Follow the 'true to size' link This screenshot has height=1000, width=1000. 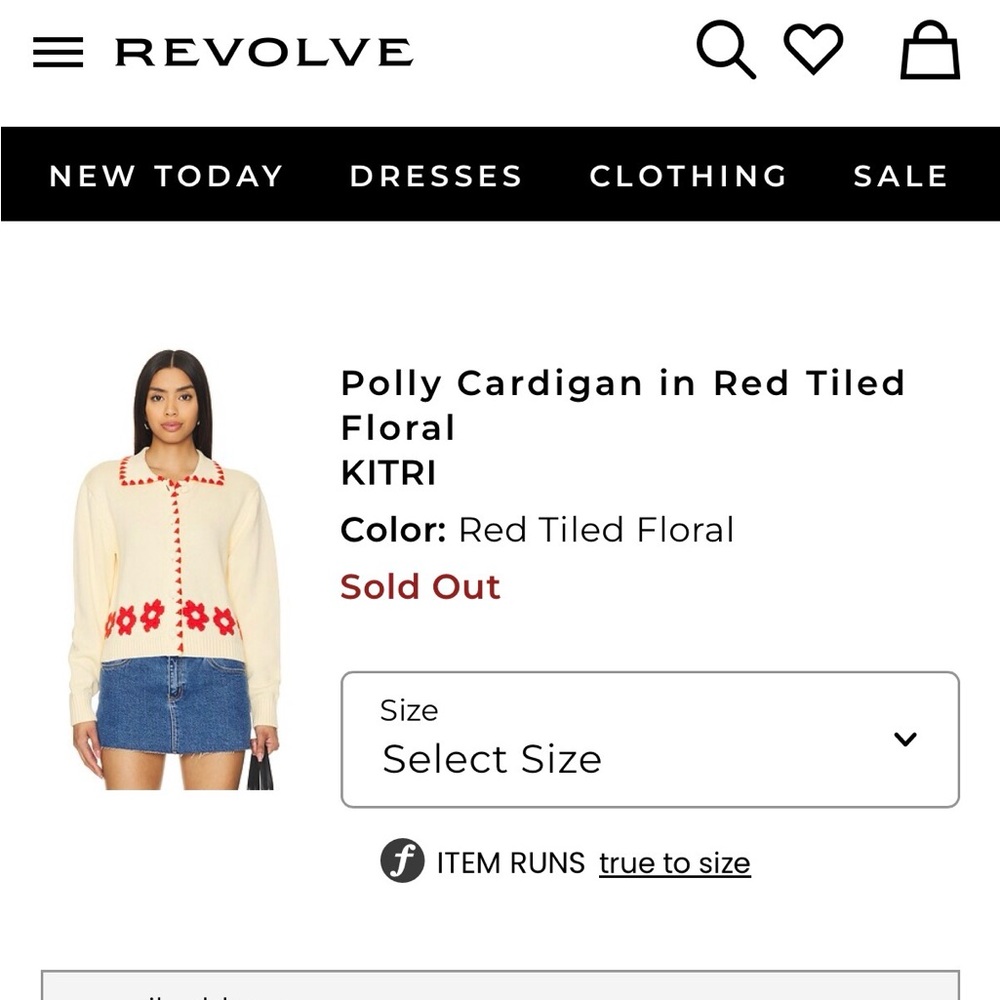click(x=675, y=863)
